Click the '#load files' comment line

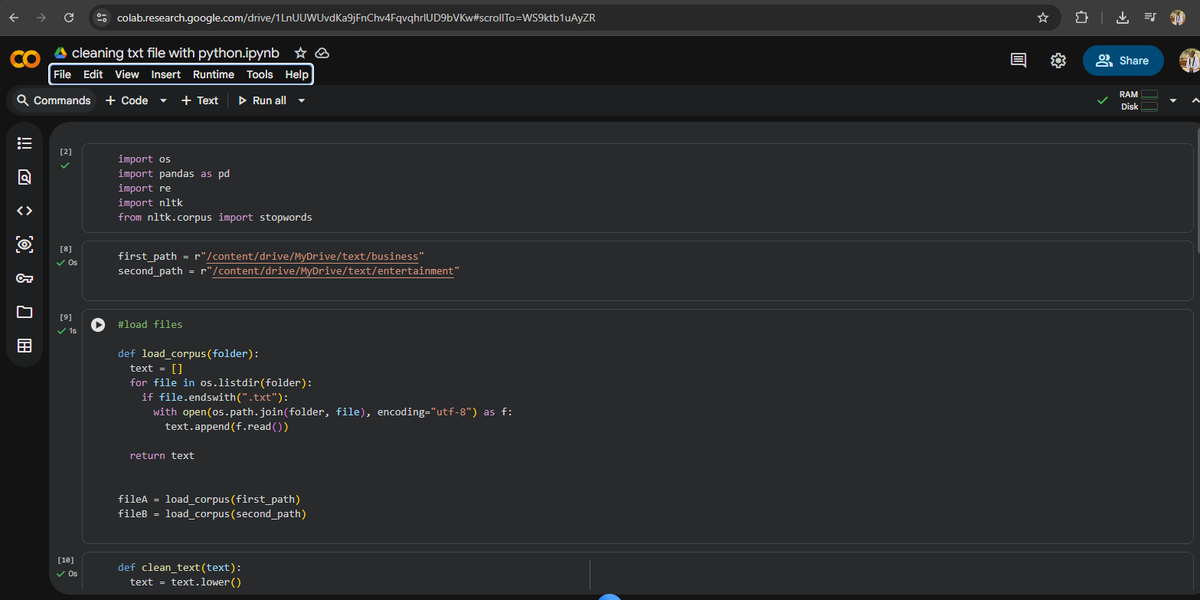point(150,325)
